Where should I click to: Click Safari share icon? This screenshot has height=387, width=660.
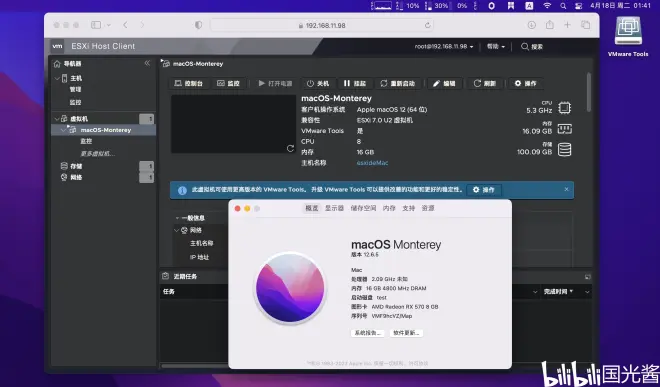point(550,25)
